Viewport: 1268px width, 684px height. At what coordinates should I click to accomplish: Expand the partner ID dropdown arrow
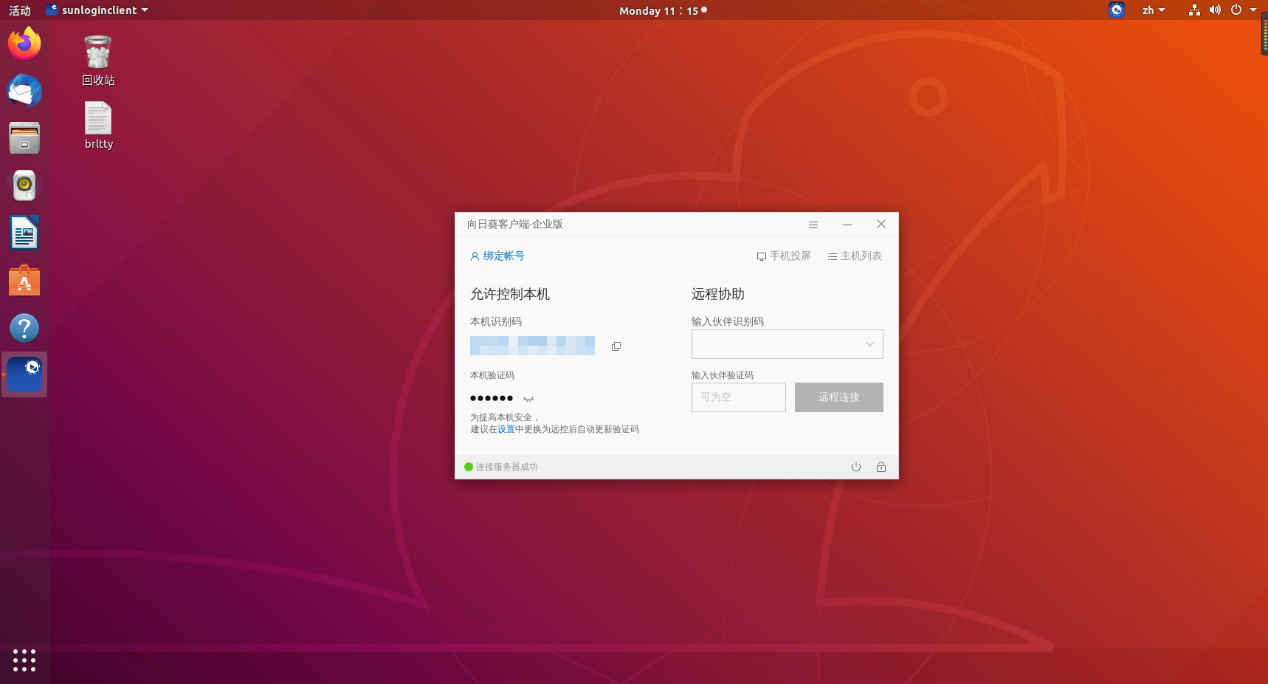[869, 344]
